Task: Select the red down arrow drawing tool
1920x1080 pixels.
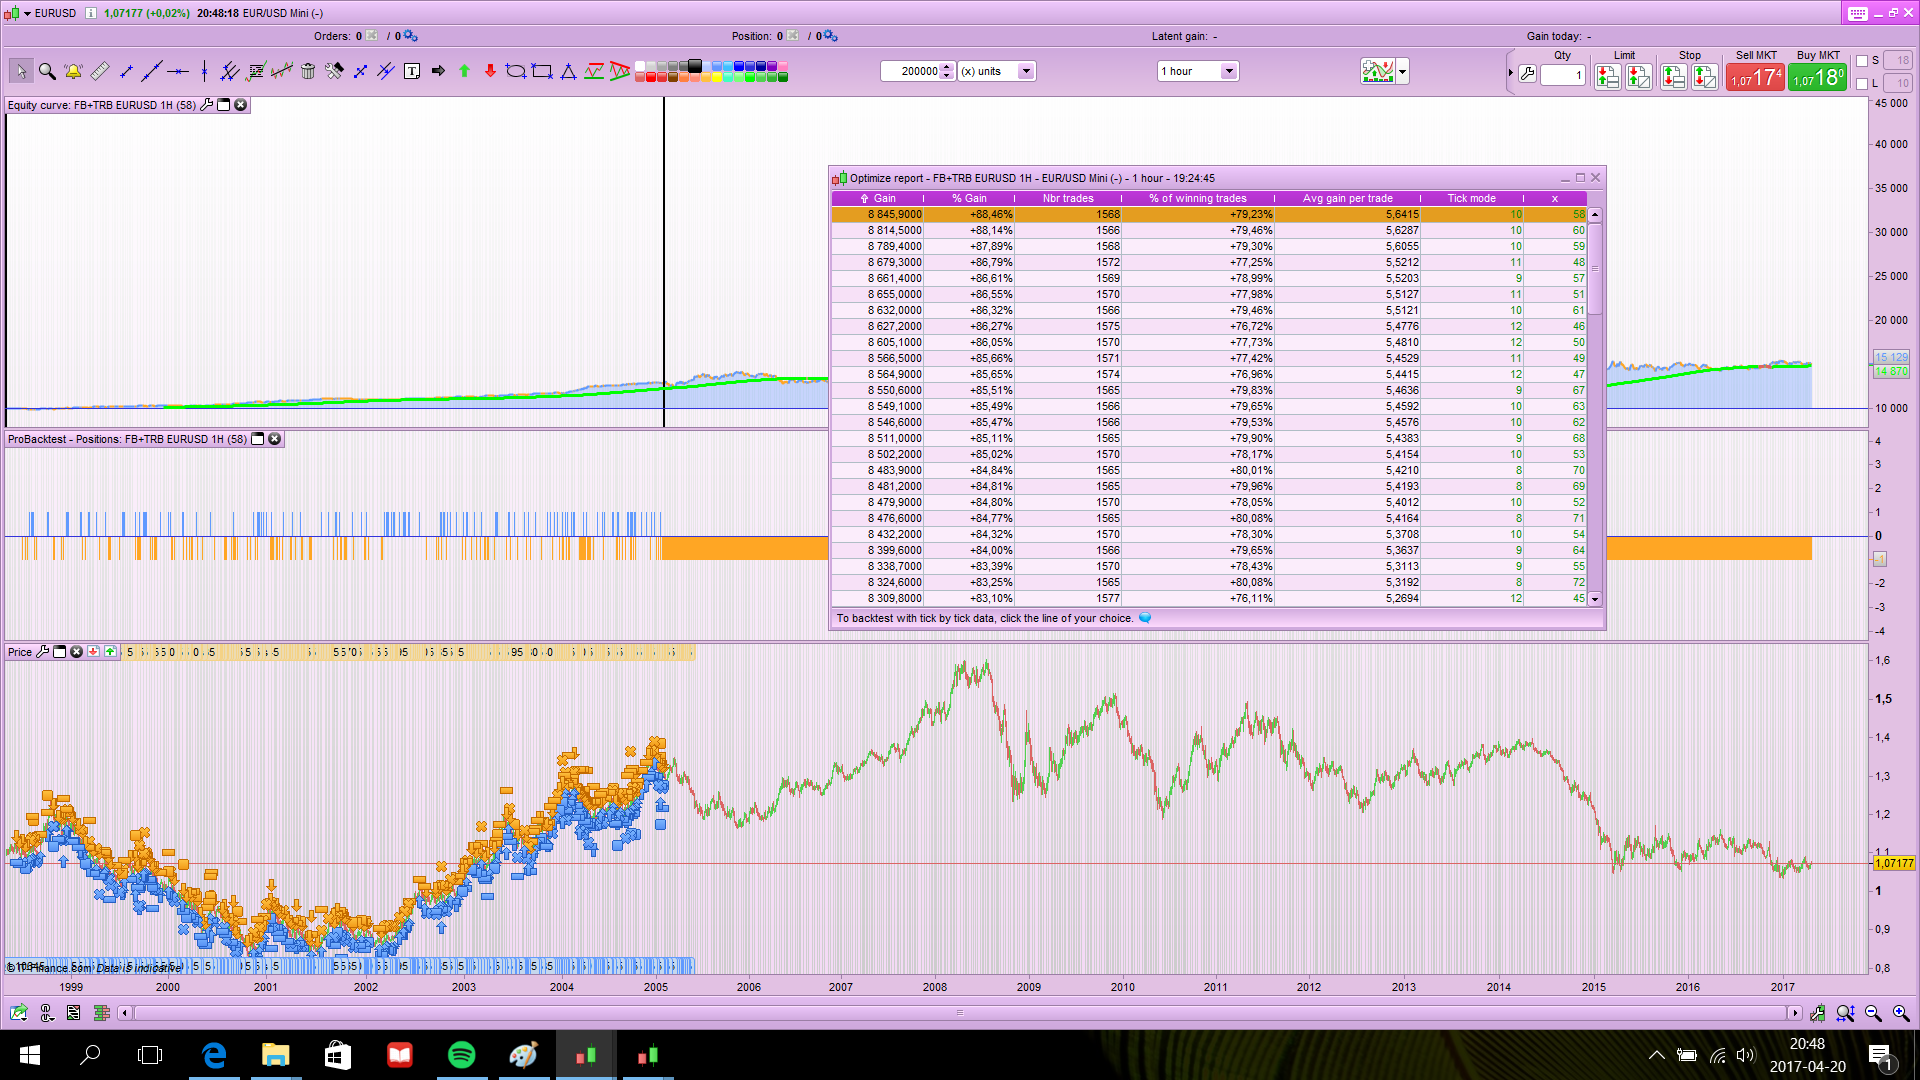Action: pyautogui.click(x=490, y=71)
